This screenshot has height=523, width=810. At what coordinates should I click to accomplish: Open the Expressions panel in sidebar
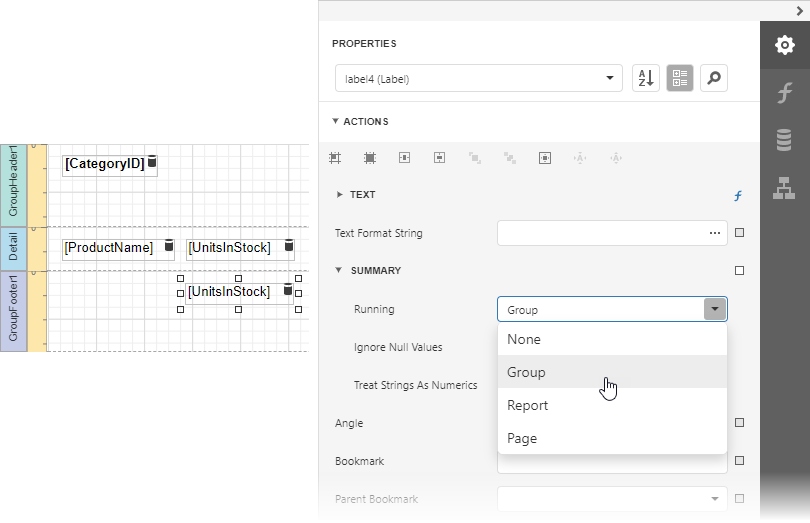(x=785, y=93)
